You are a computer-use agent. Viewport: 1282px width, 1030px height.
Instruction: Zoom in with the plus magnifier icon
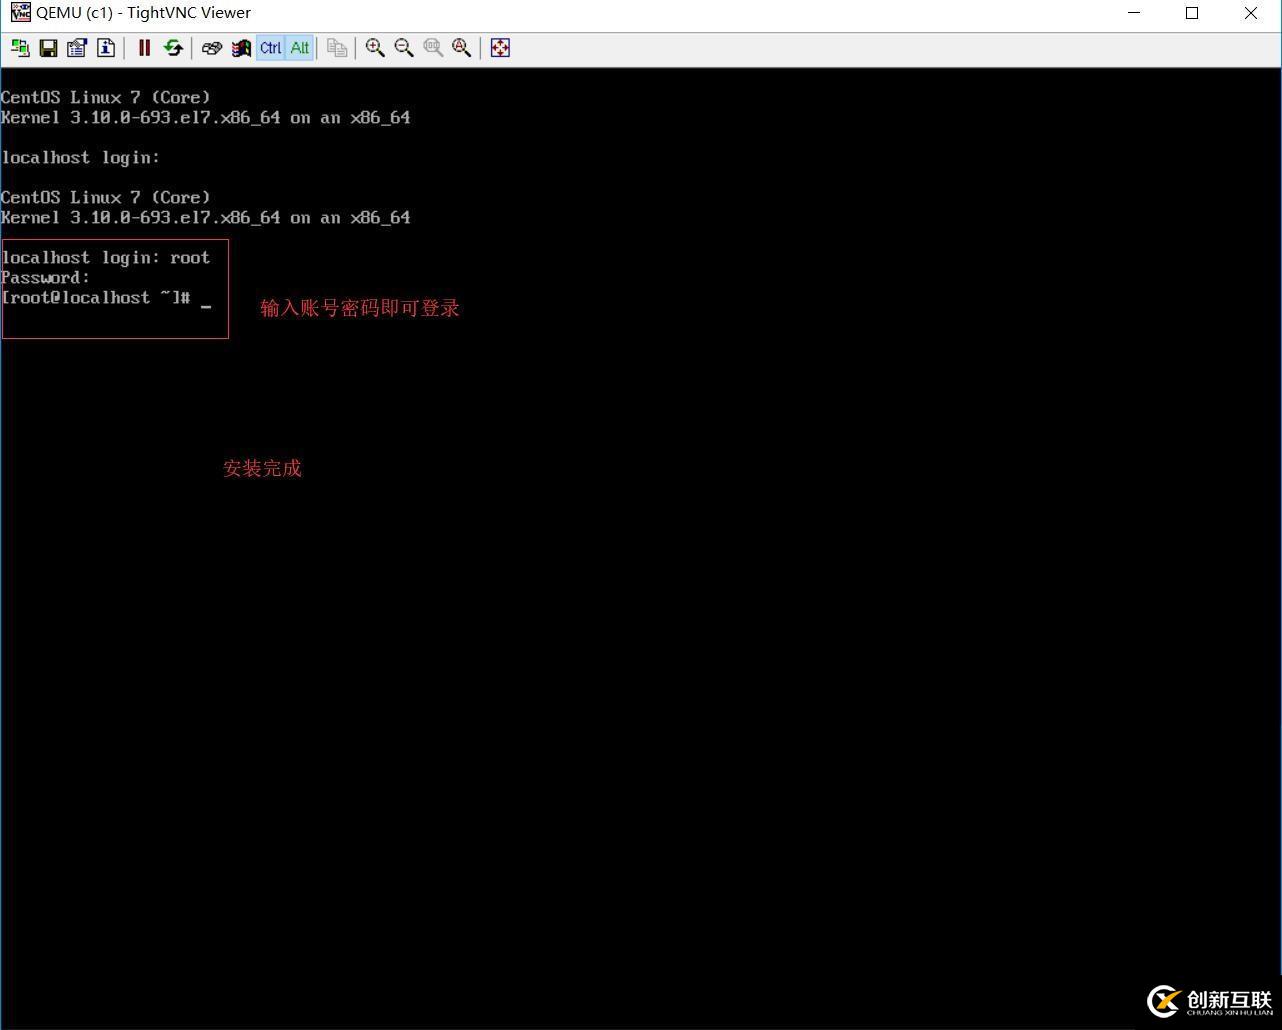coord(375,48)
